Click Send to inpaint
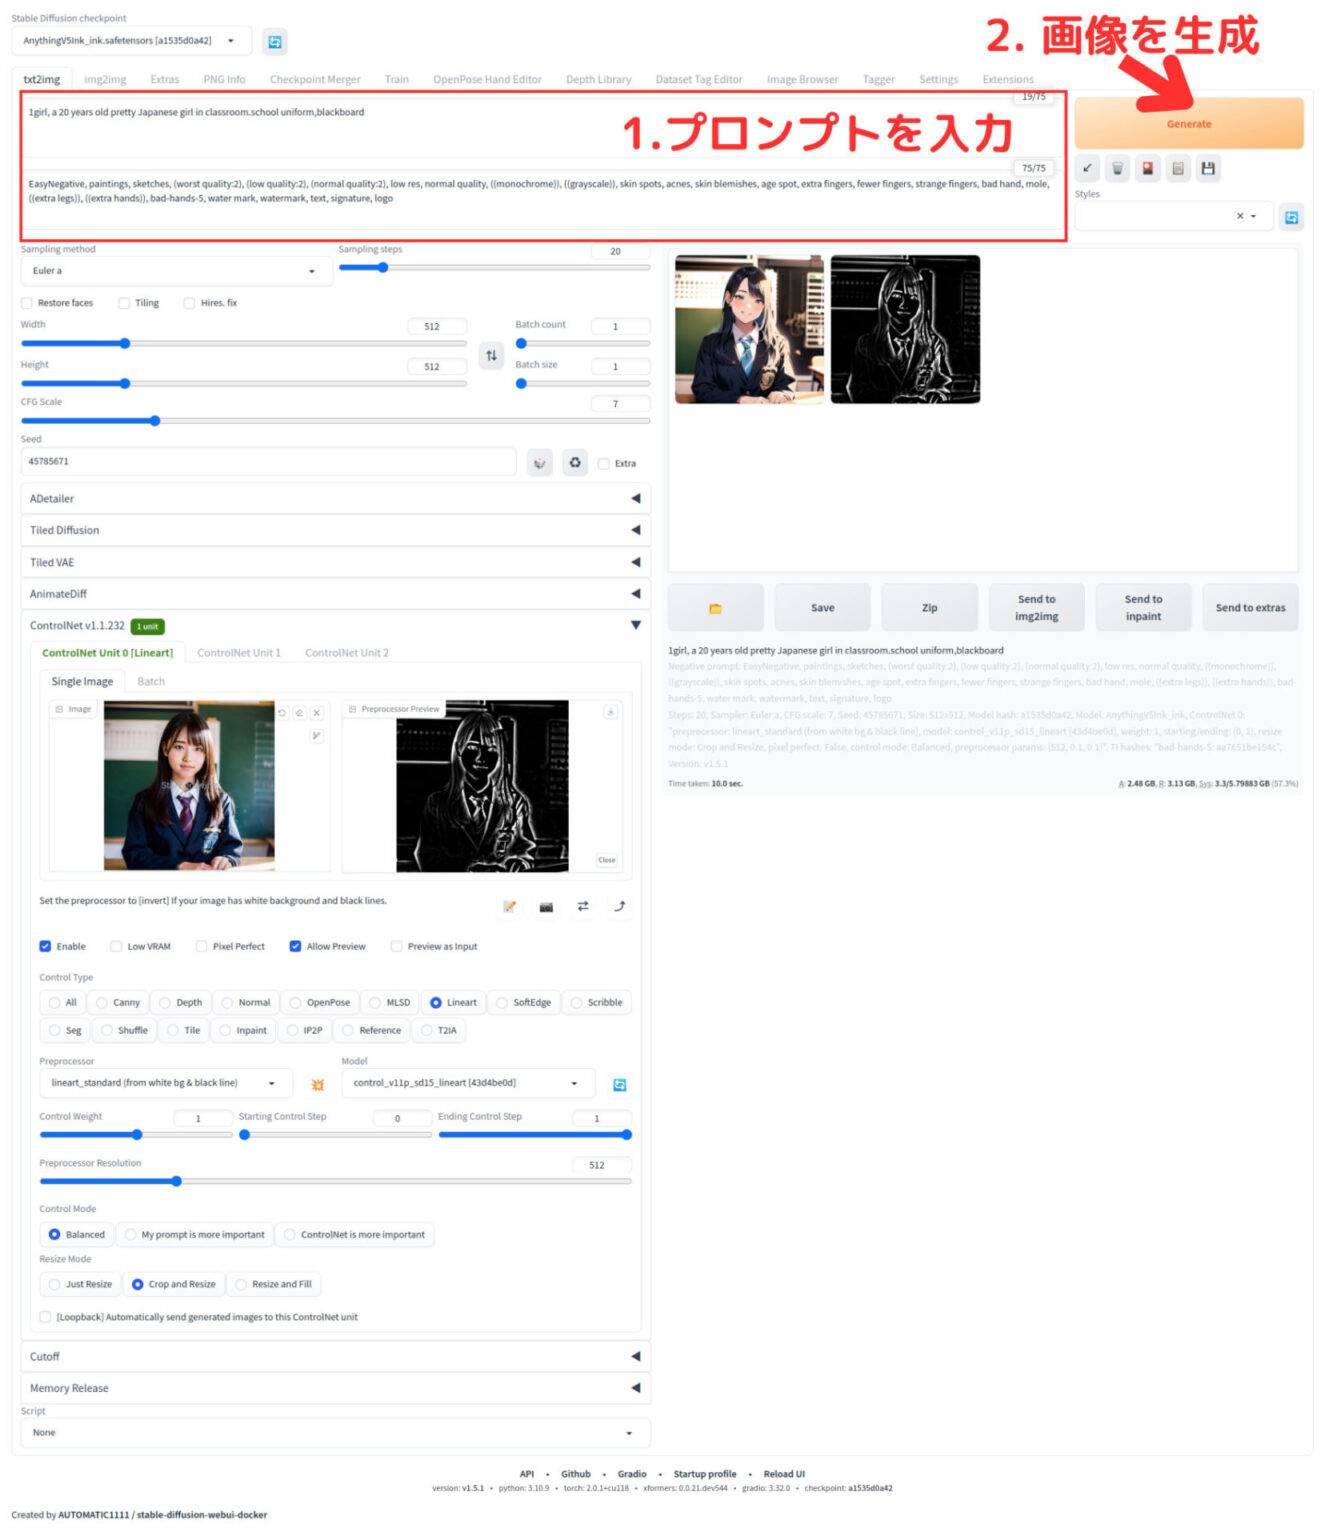 [1143, 607]
